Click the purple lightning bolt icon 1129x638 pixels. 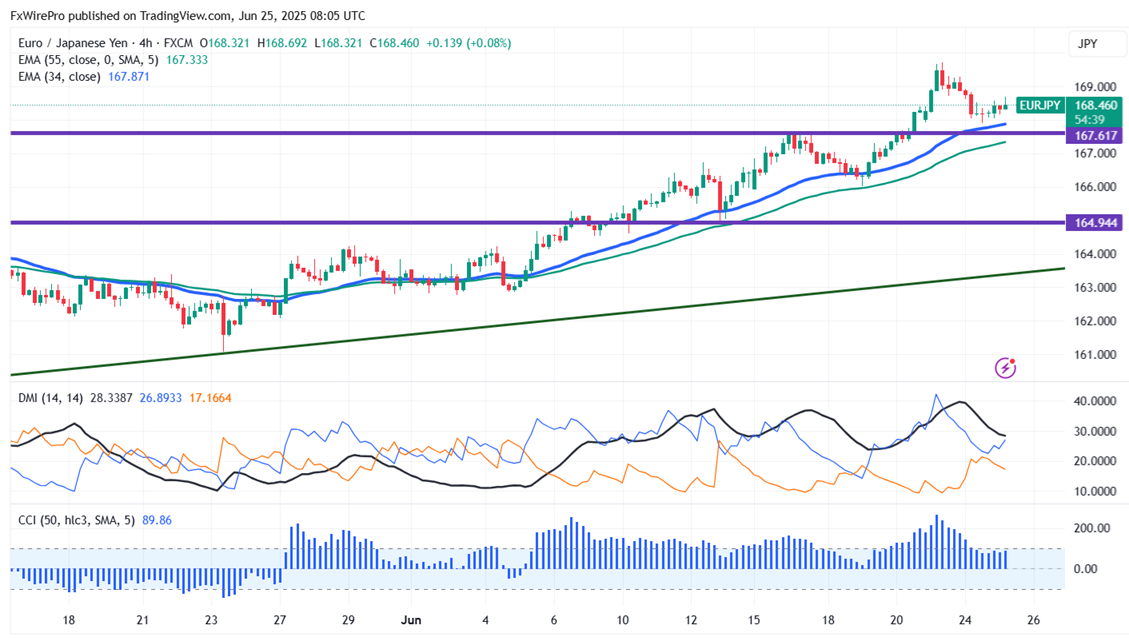pos(1006,368)
